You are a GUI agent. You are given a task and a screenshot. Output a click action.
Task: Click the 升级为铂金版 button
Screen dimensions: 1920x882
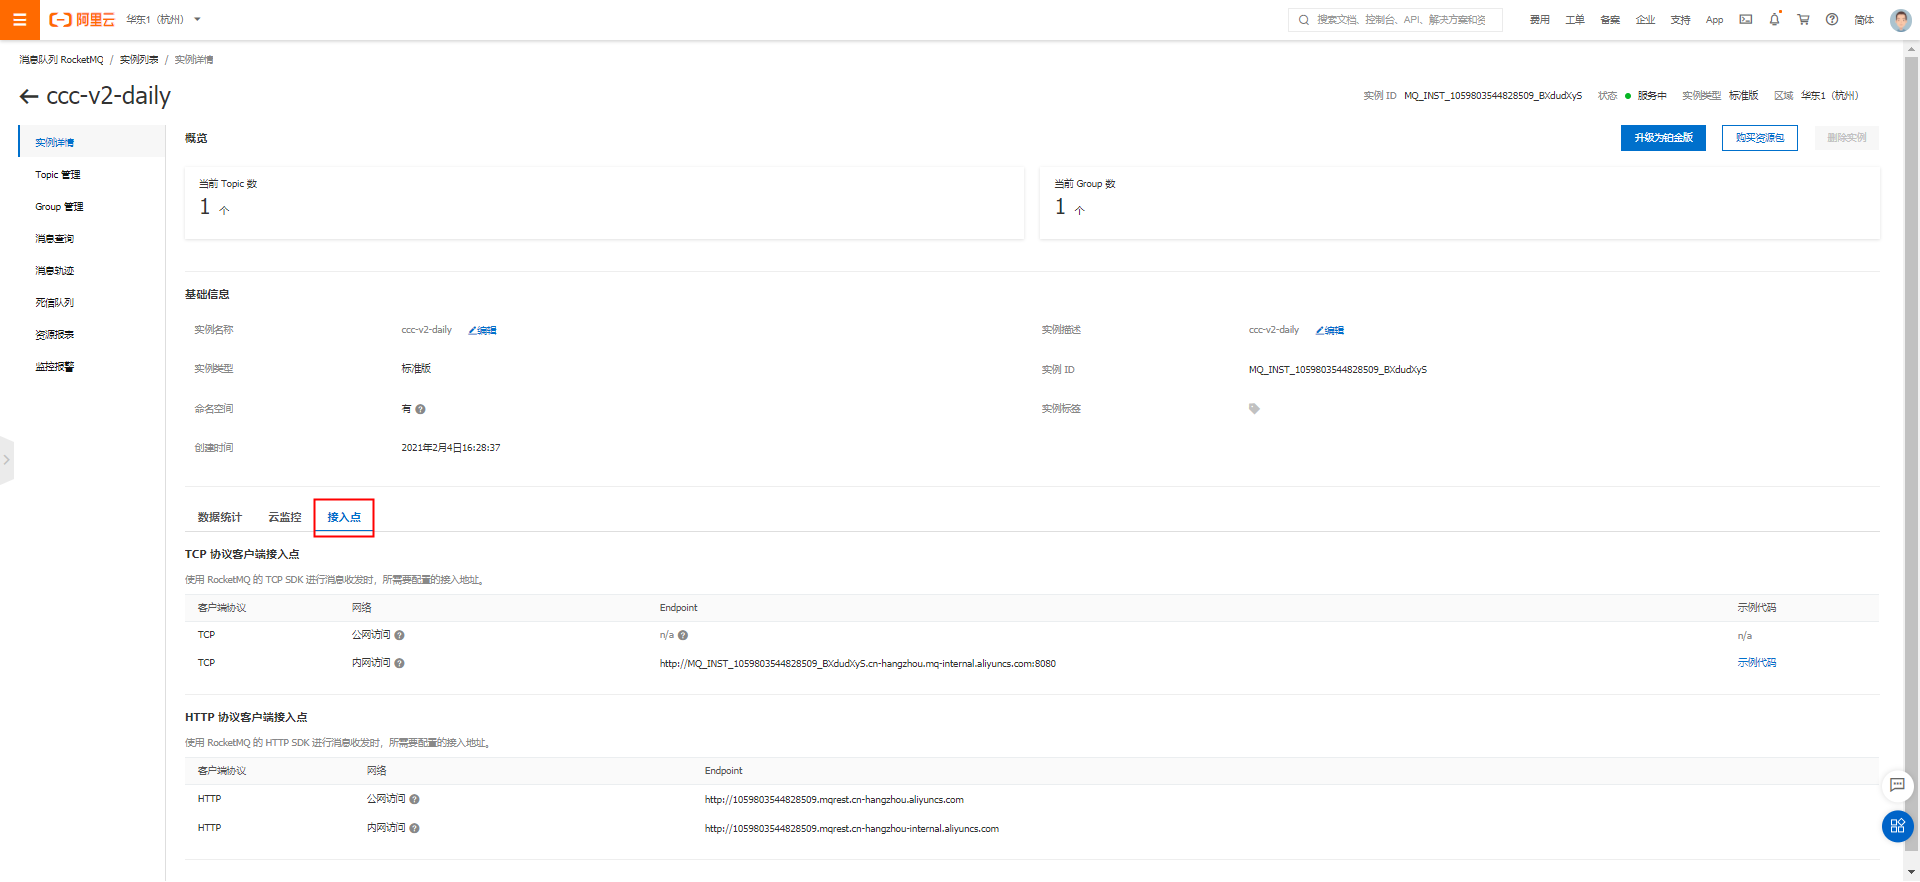1663,138
